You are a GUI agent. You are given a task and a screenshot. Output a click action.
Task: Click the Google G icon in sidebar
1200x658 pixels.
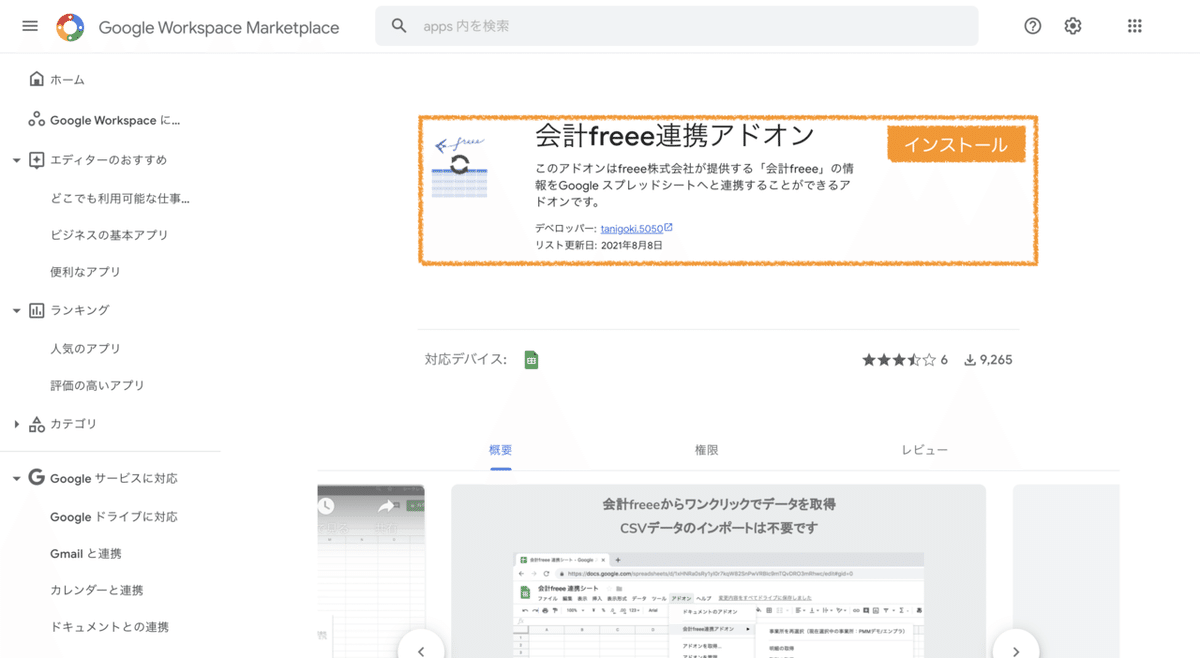[37, 478]
